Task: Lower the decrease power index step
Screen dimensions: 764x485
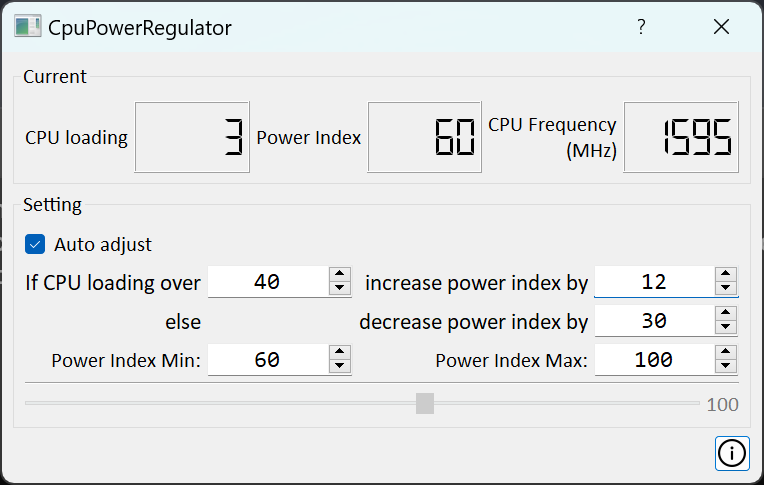Action: (x=727, y=328)
